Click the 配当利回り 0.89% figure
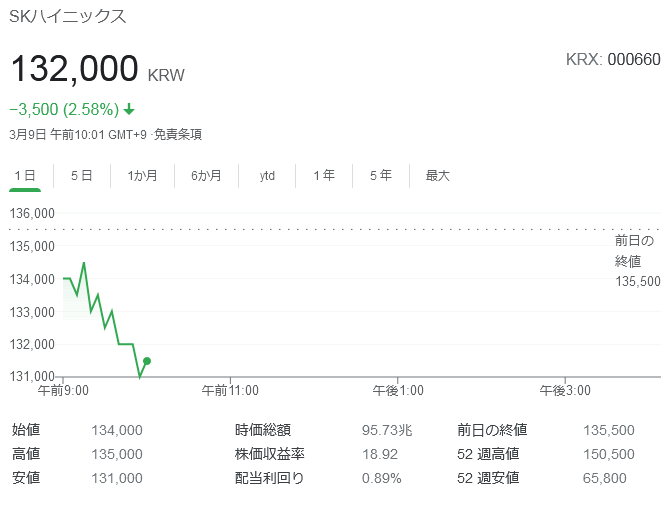This screenshot has height=506, width=668. point(381,478)
